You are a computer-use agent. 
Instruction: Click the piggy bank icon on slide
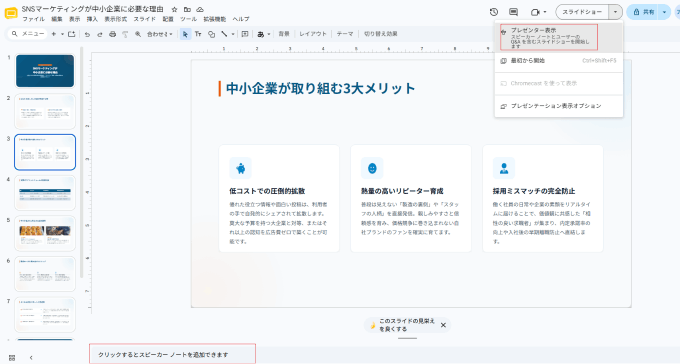point(241,168)
